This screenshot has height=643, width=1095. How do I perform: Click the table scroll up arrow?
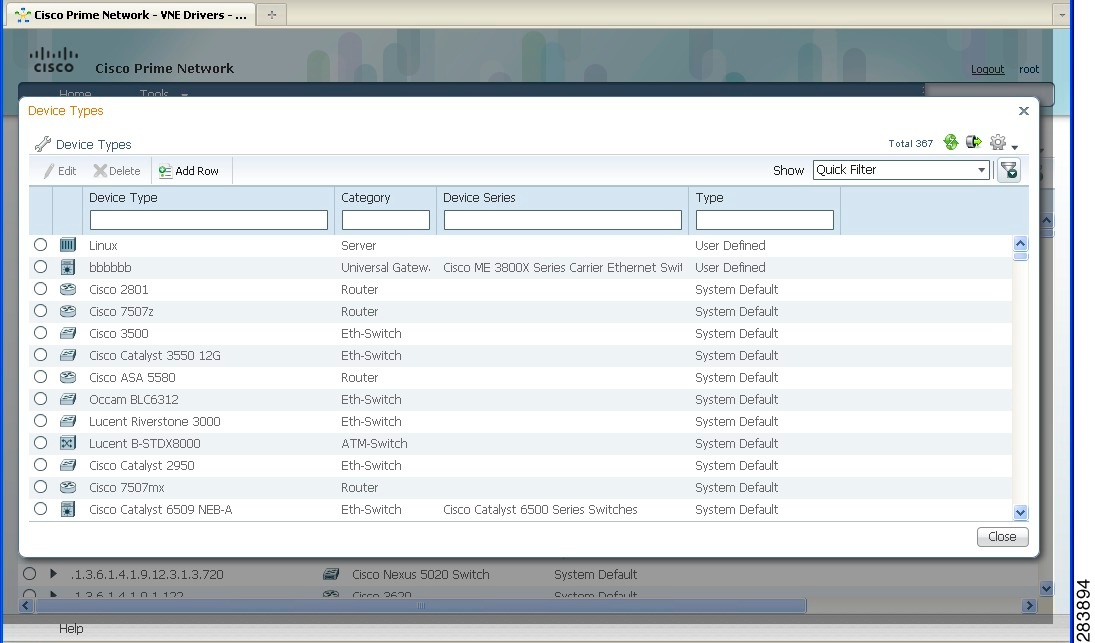click(x=1020, y=244)
